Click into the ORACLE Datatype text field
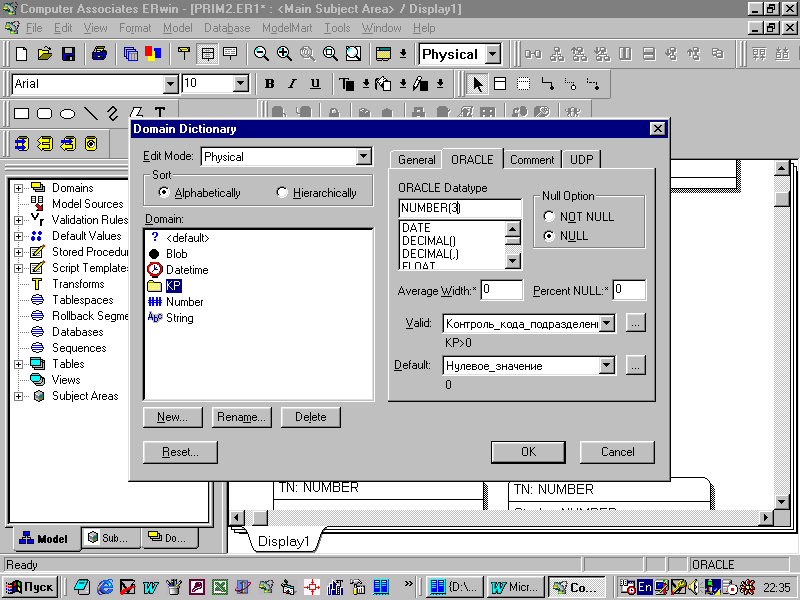 (x=459, y=208)
